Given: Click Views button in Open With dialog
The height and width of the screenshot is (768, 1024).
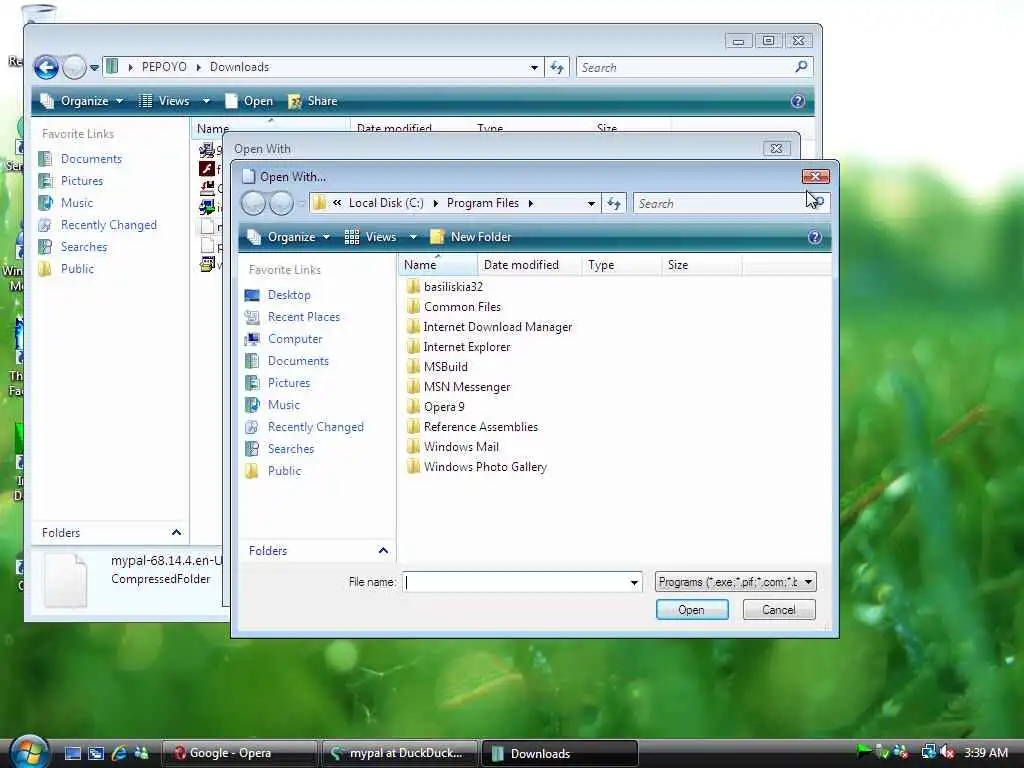Looking at the screenshot, I should click(371, 237).
